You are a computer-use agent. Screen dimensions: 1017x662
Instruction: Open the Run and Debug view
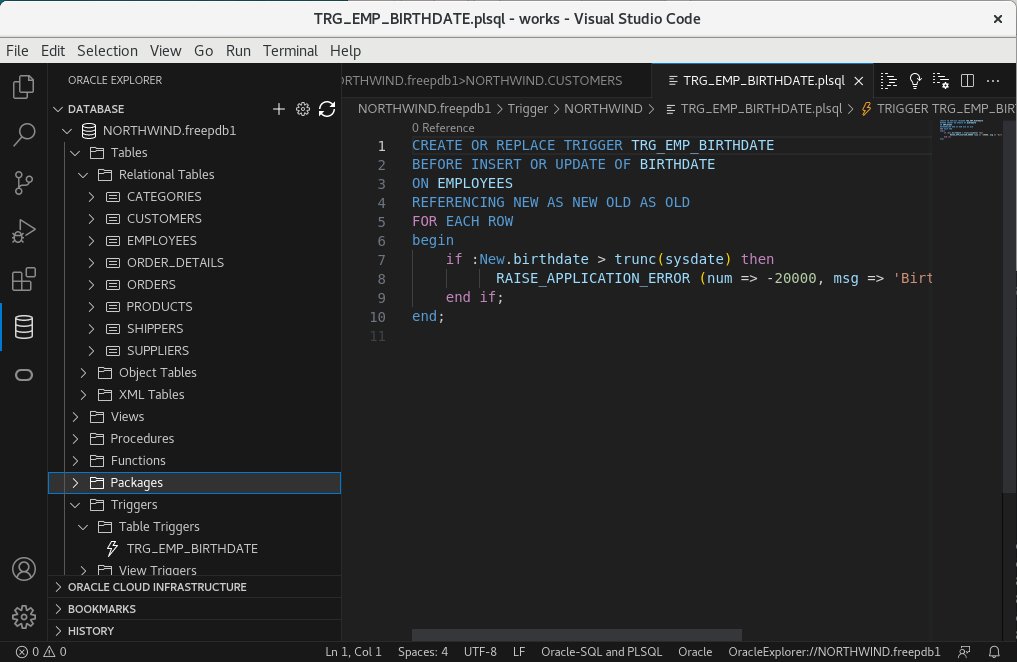click(23, 231)
